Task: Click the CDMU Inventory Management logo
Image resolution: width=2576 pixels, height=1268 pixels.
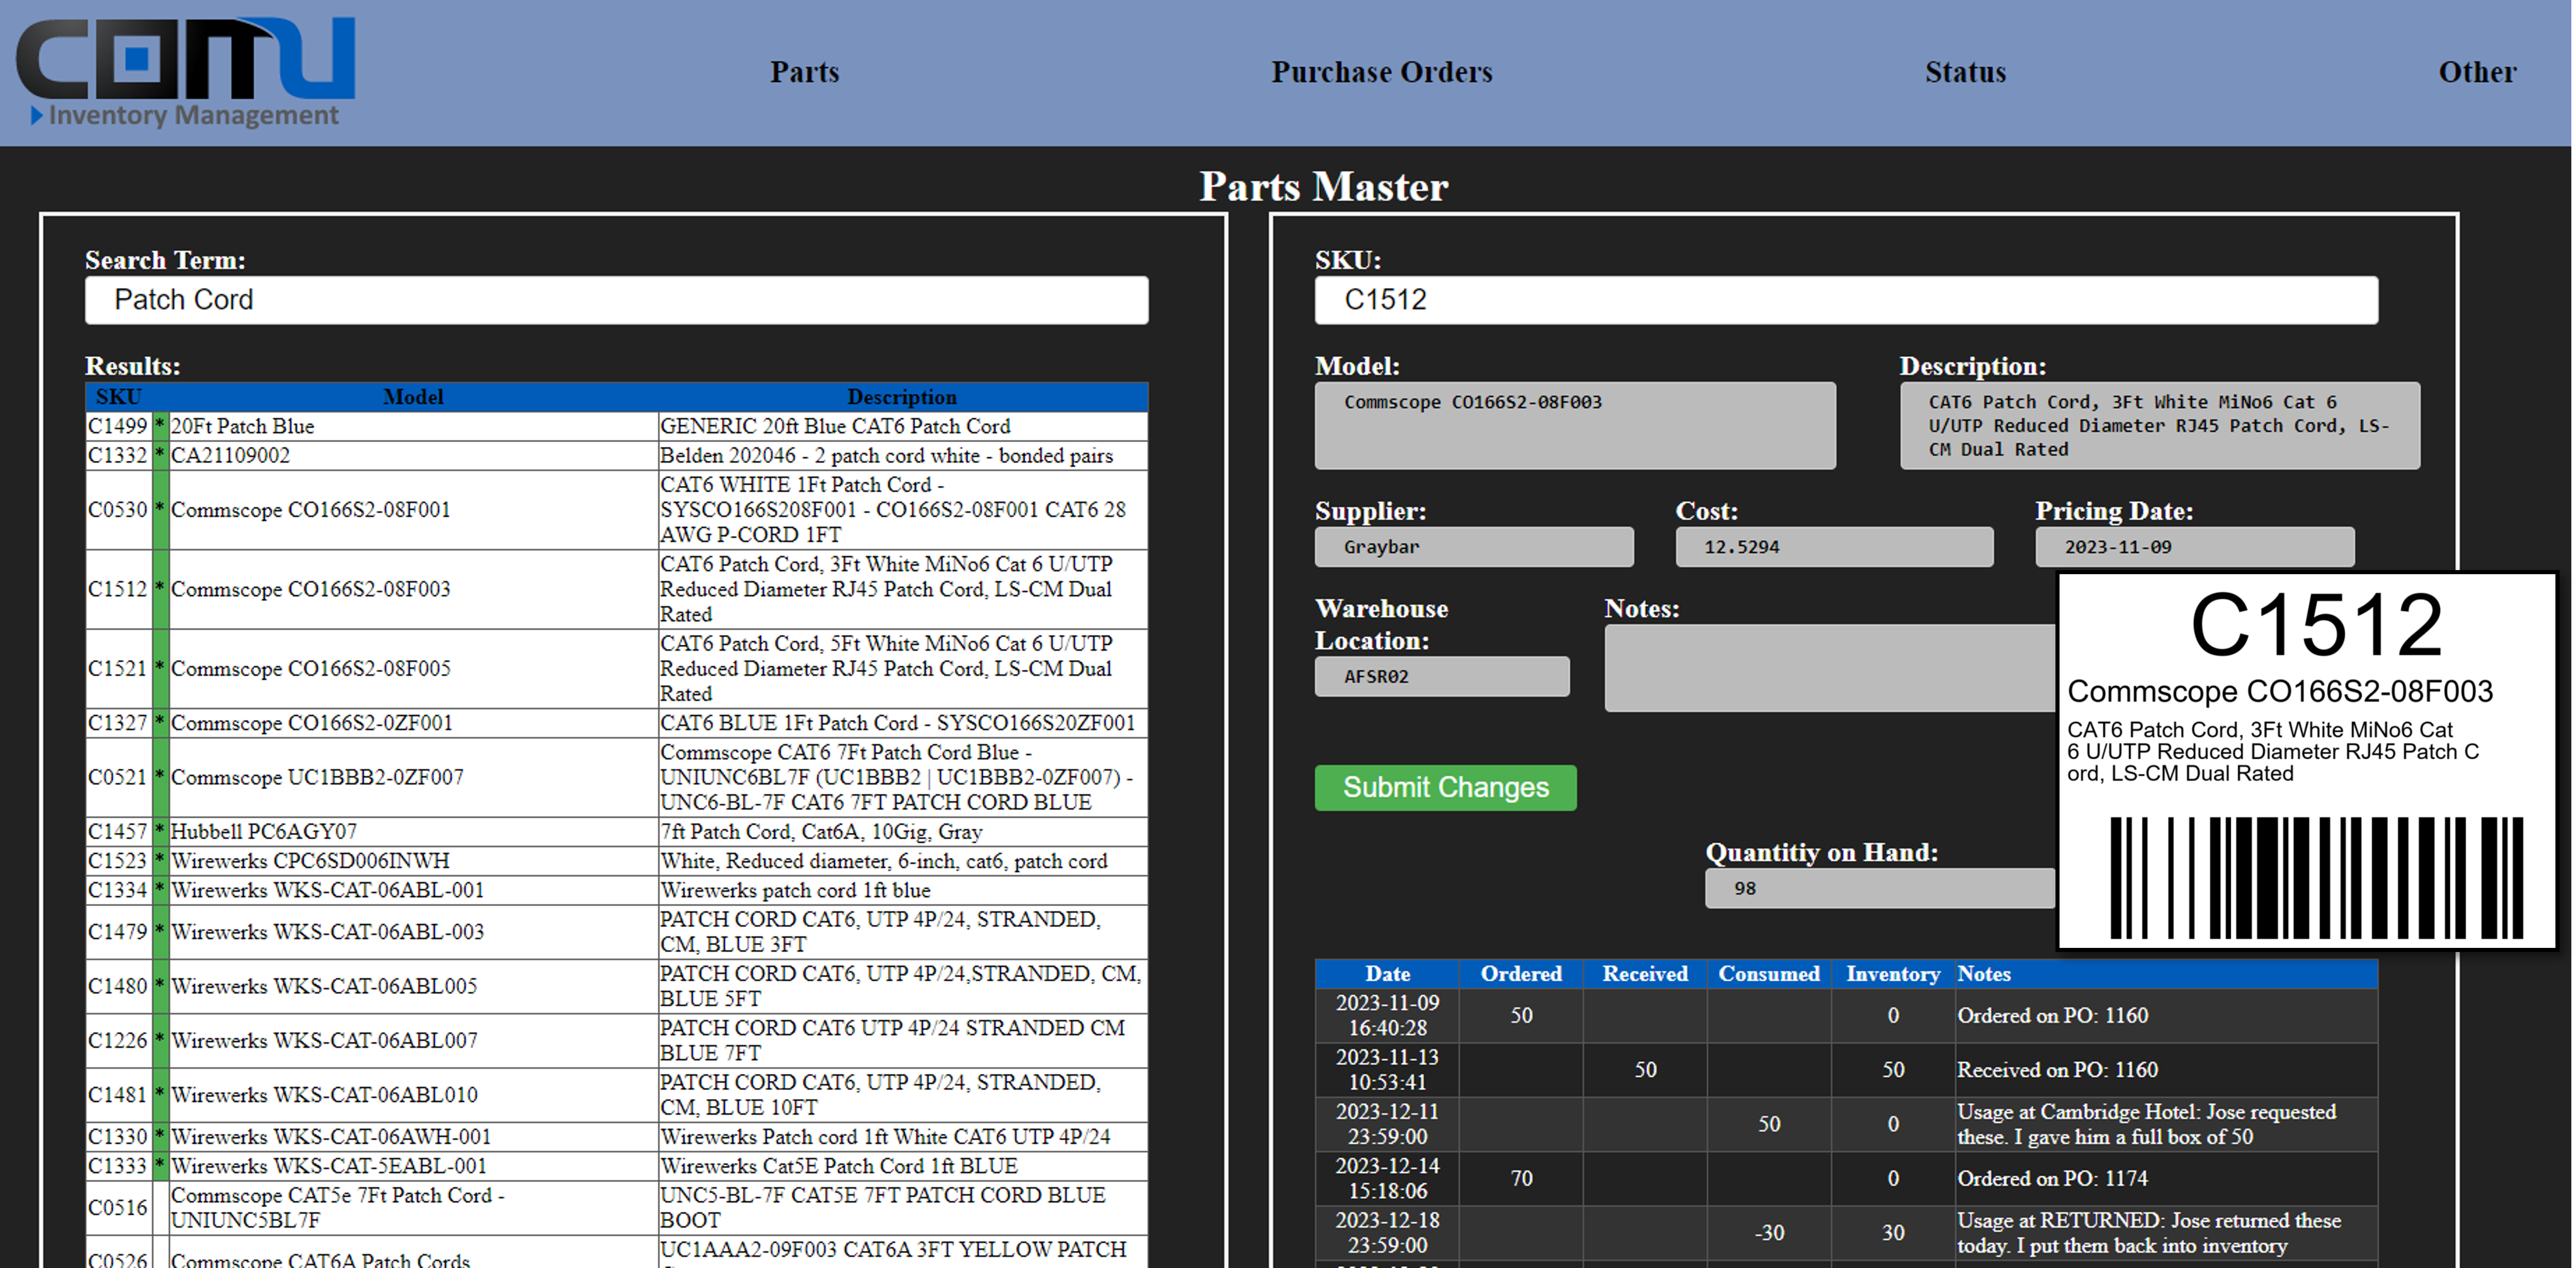Action: pyautogui.click(x=186, y=72)
